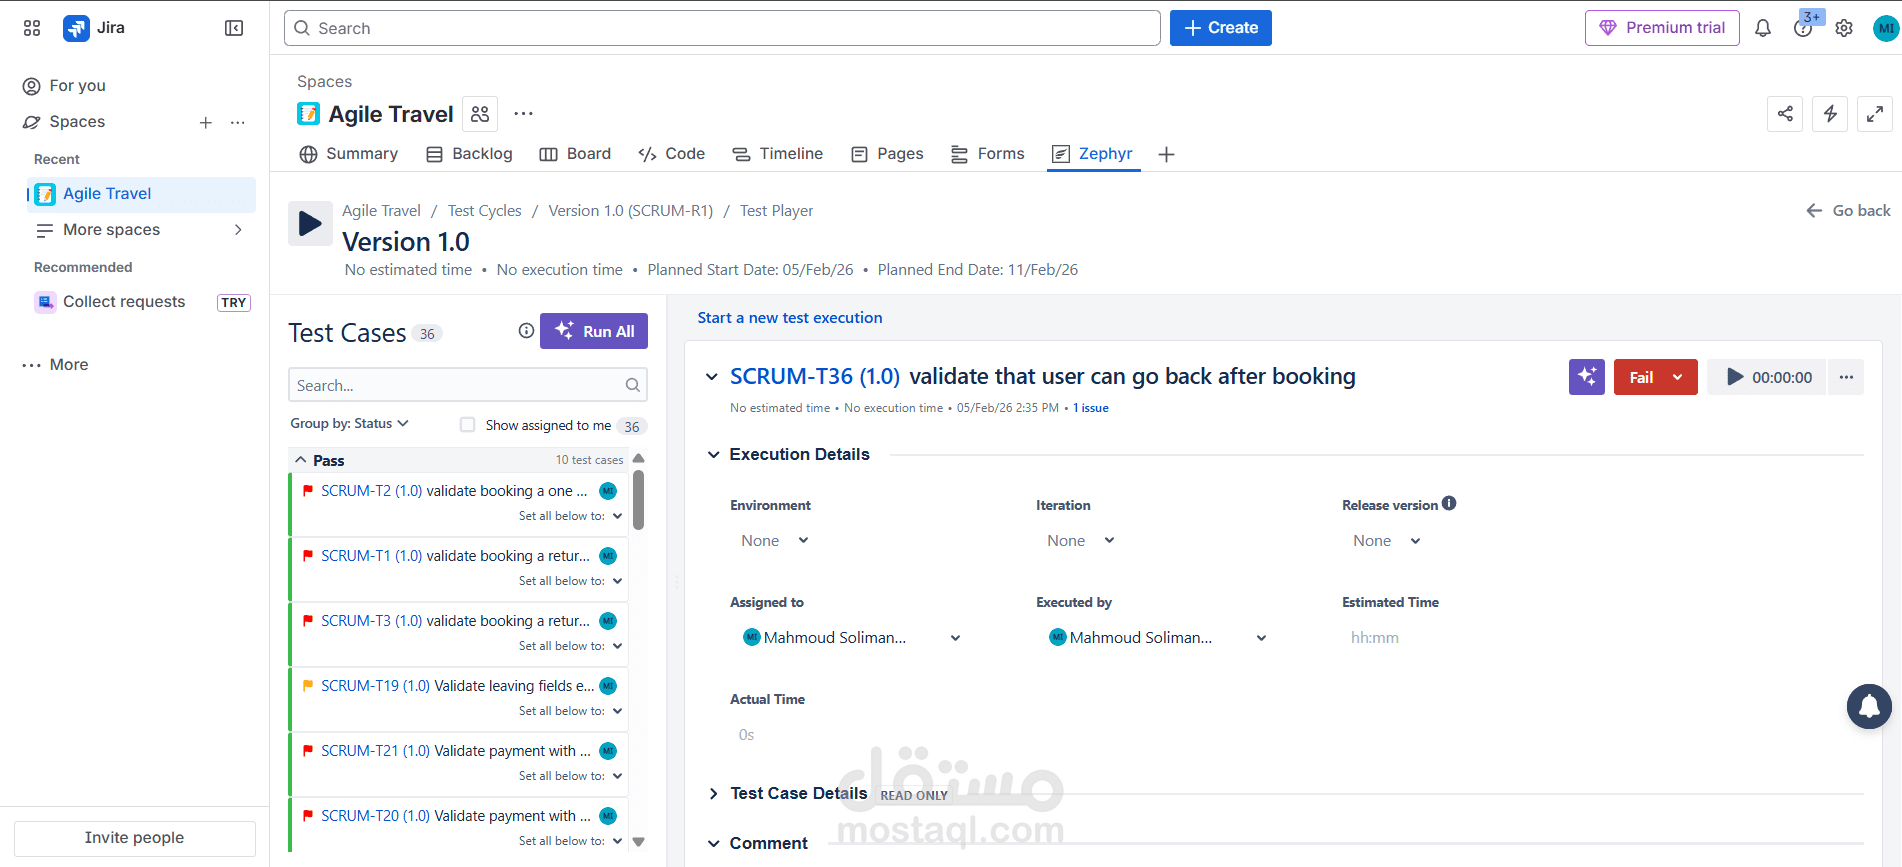
Task: Open the Assigned to Mahmoud Soliman dropdown
Action: coord(852,638)
